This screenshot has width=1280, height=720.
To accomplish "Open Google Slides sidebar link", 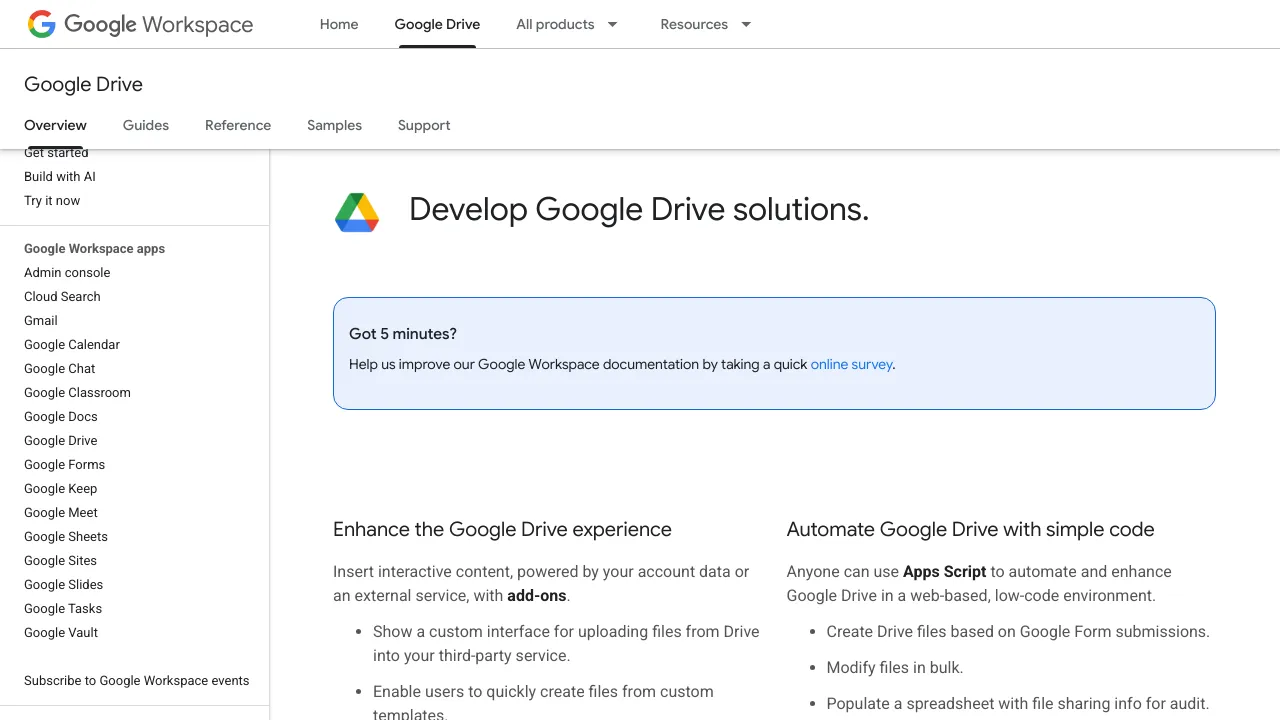I will click(64, 584).
